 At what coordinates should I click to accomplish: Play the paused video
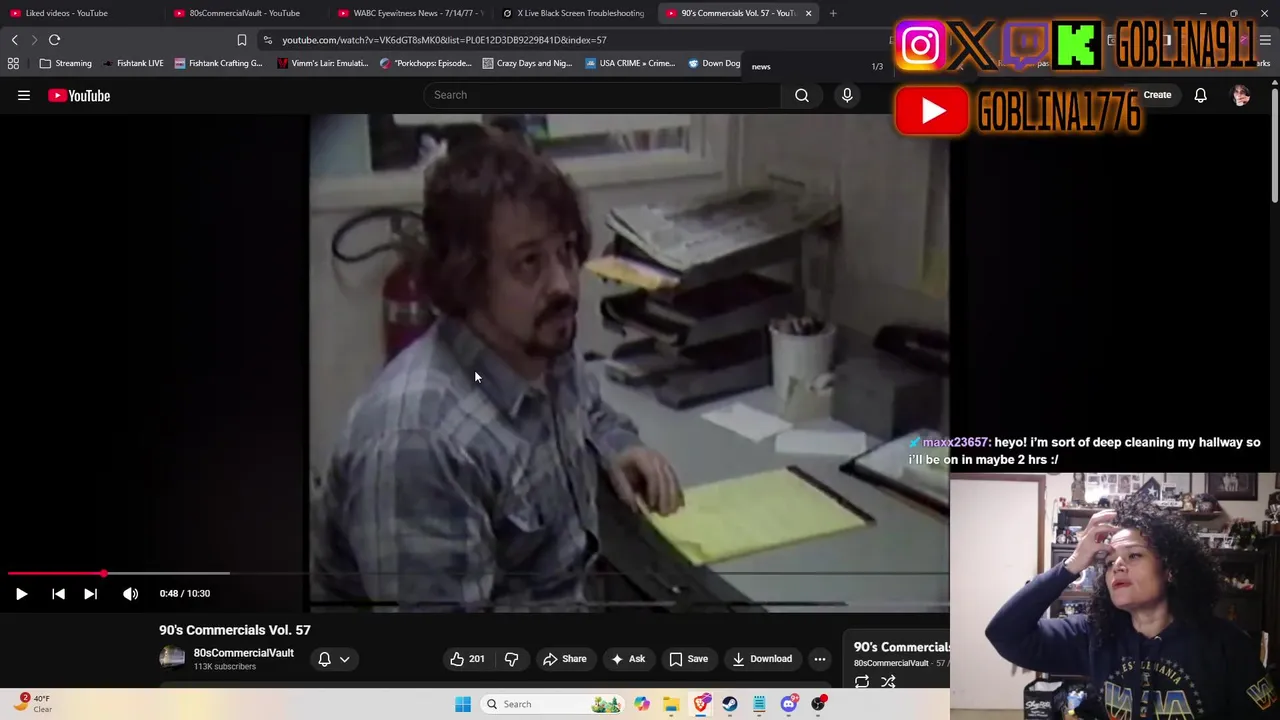21,593
